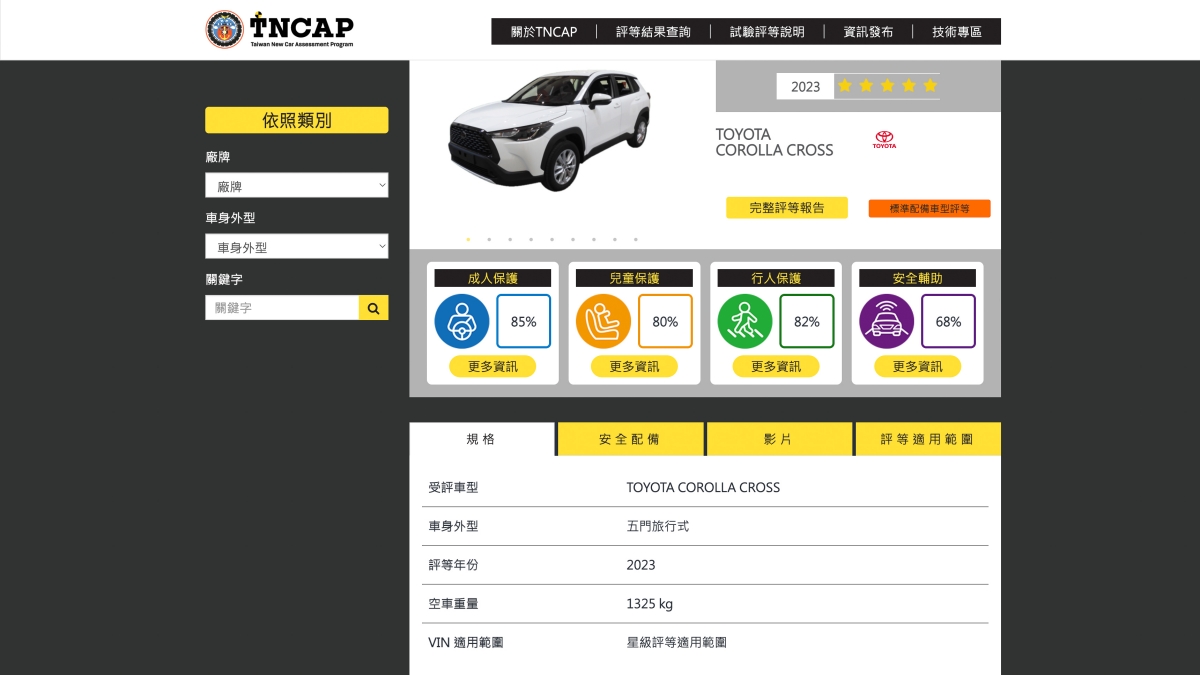1200x675 pixels.
Task: Click the keyword search magnifier icon
Action: click(373, 307)
